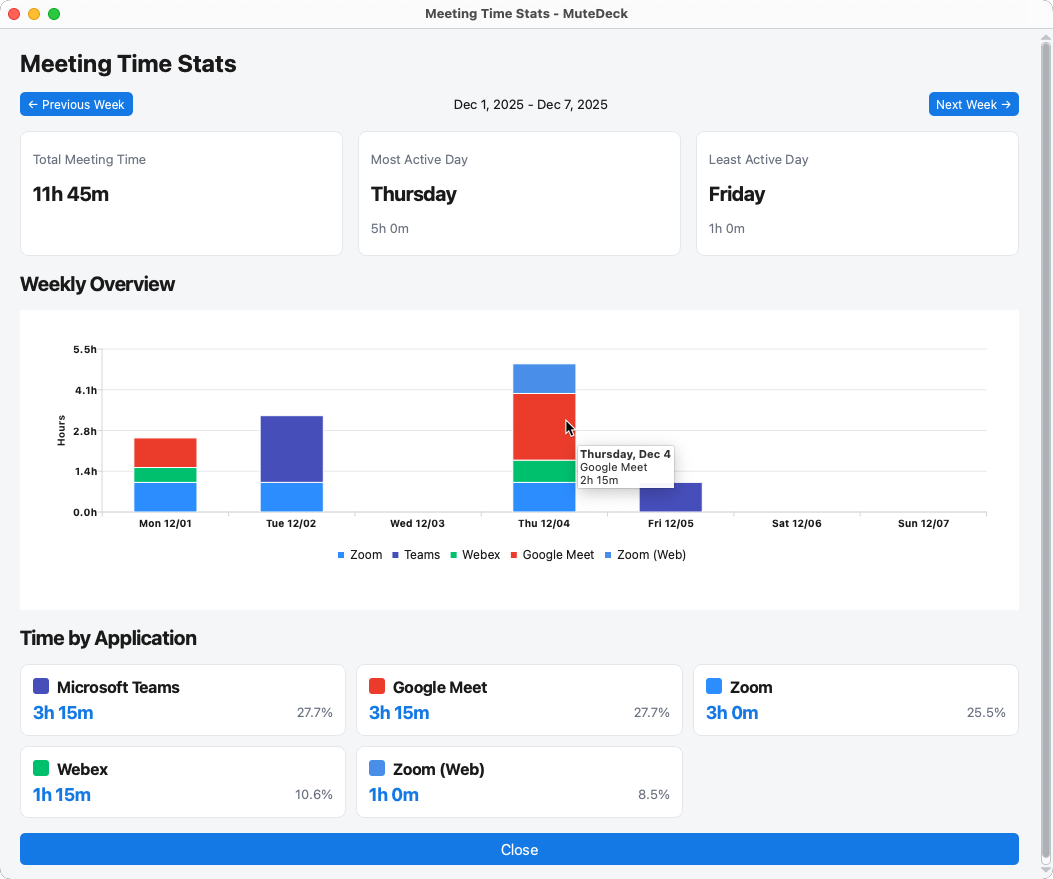Click the Most Active Day Thursday card

pyautogui.click(x=519, y=193)
